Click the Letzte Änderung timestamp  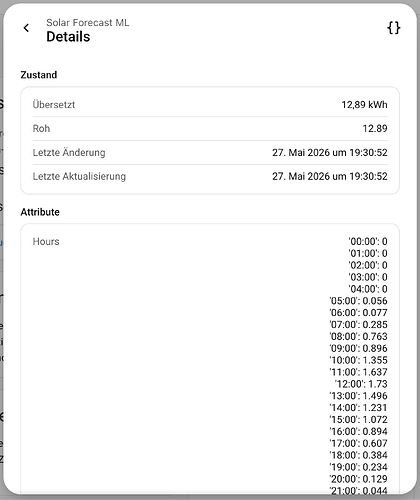pos(330,152)
